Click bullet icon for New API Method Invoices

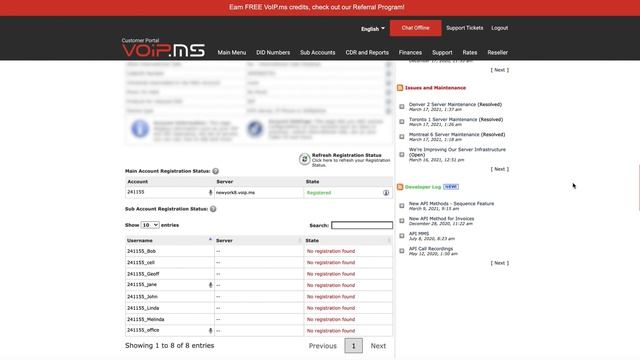[x=402, y=221]
